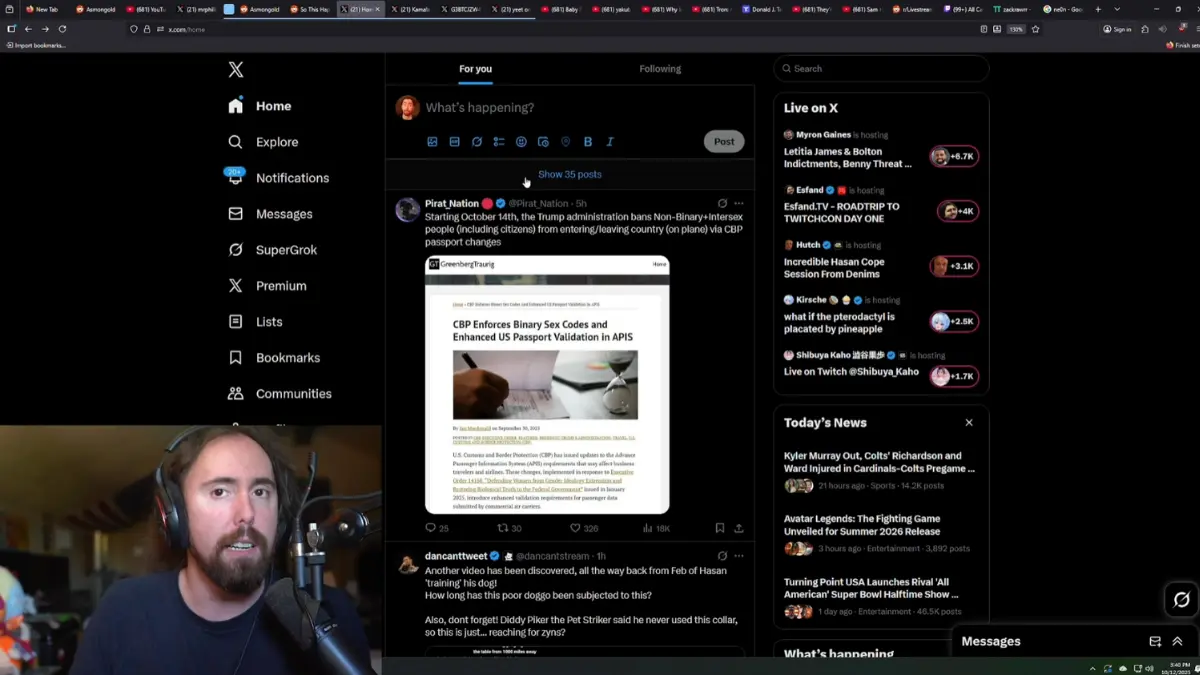The image size is (1200, 675).
Task: Click Grok icon on dancantweet post
Action: click(722, 556)
